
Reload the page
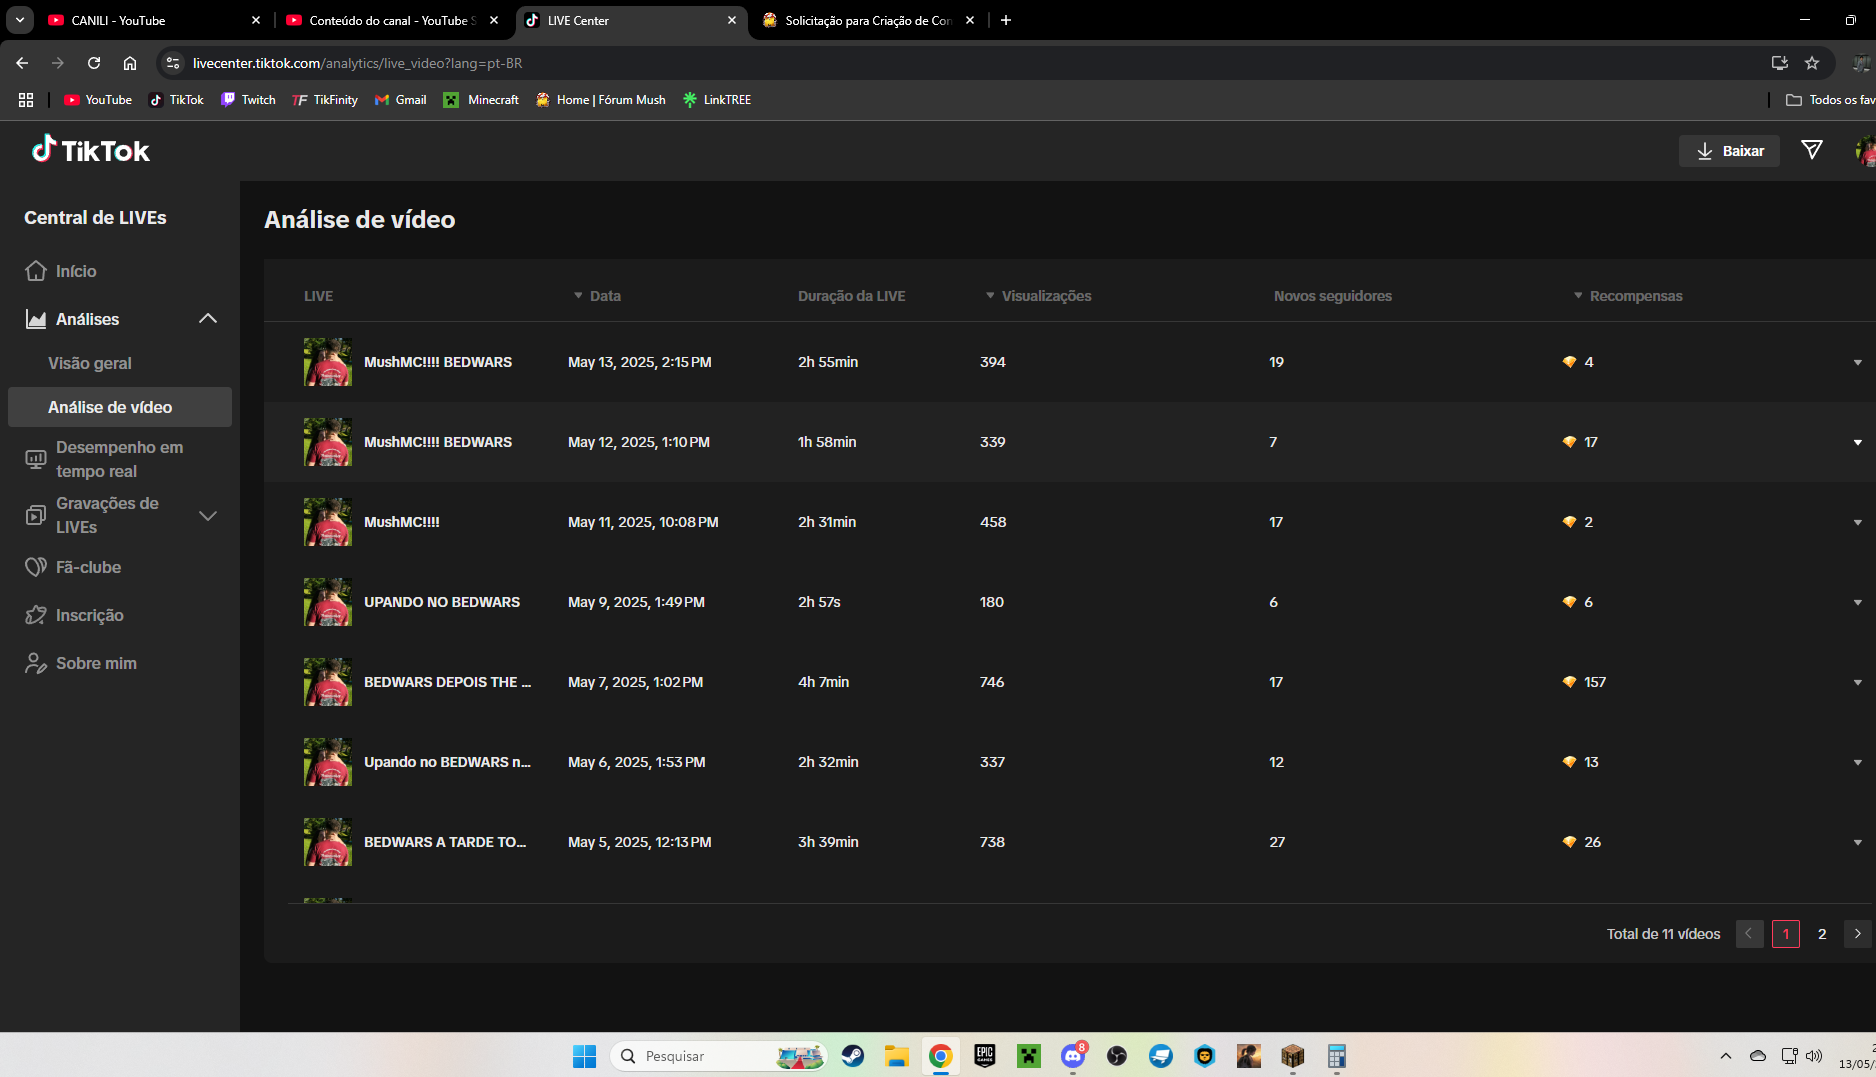[x=94, y=63]
